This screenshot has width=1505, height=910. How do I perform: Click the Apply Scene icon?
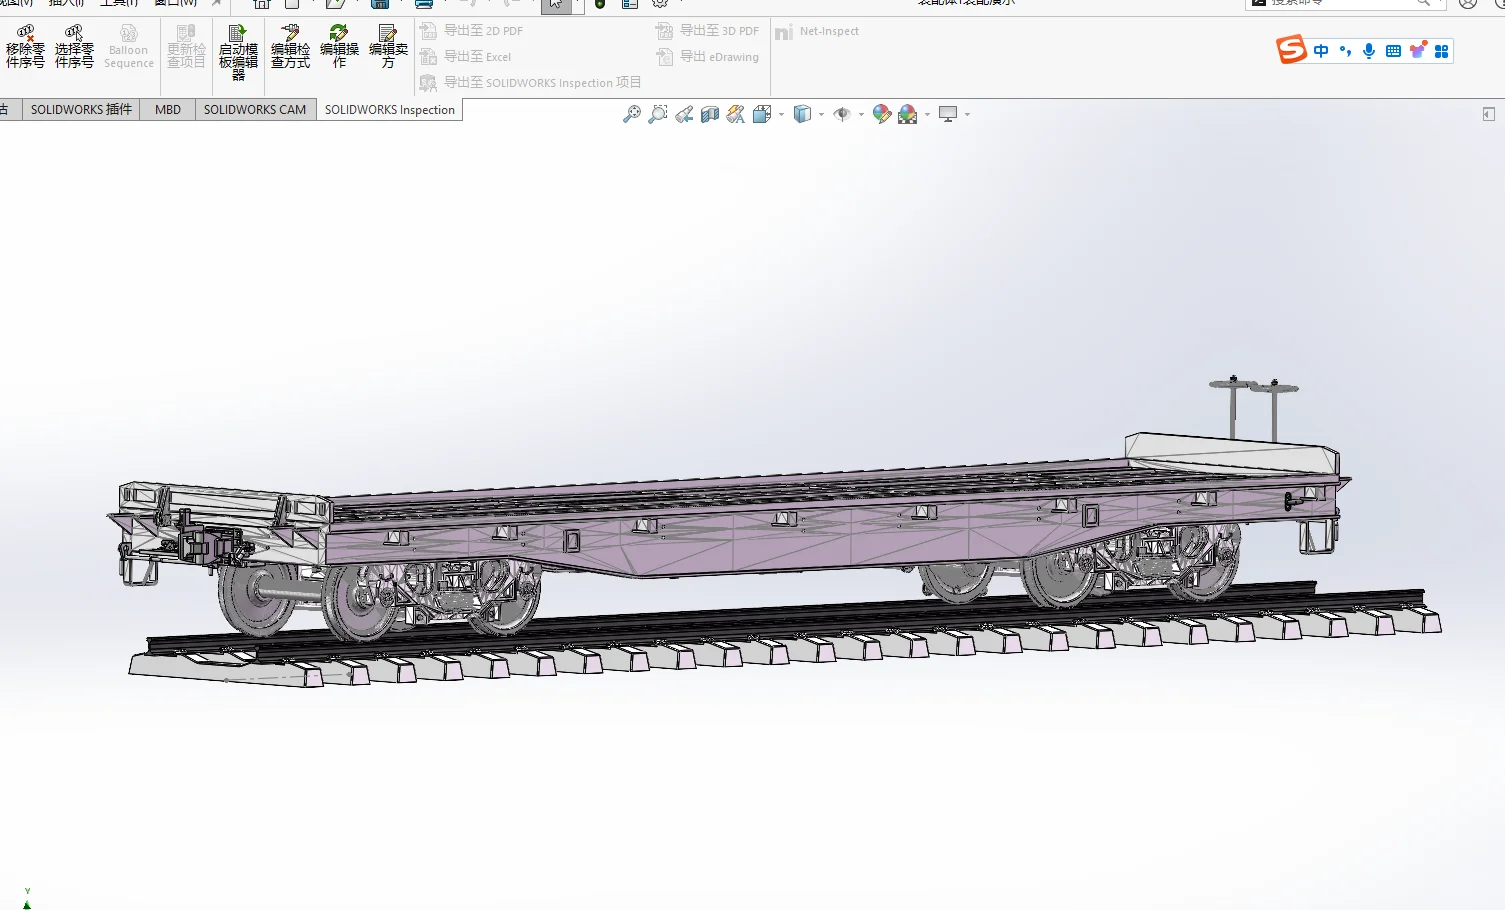click(908, 115)
